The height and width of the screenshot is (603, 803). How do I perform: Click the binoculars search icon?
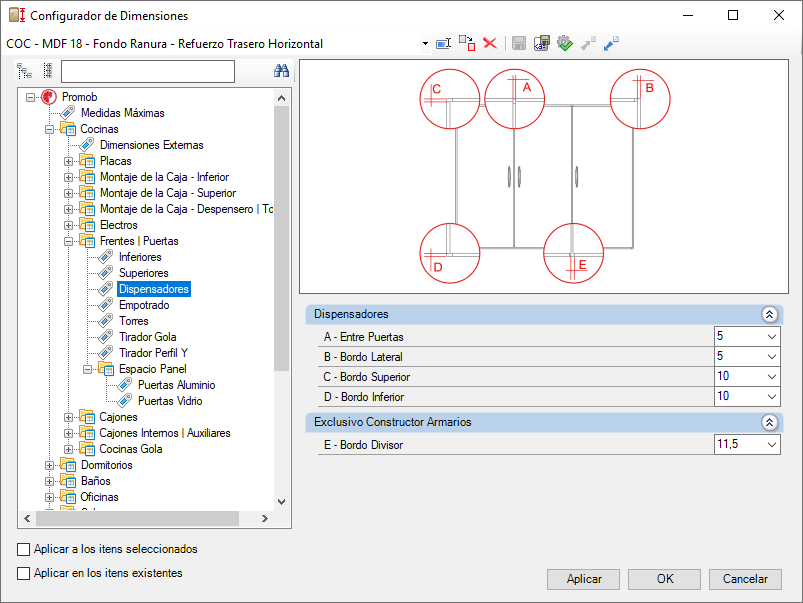pyautogui.click(x=281, y=71)
